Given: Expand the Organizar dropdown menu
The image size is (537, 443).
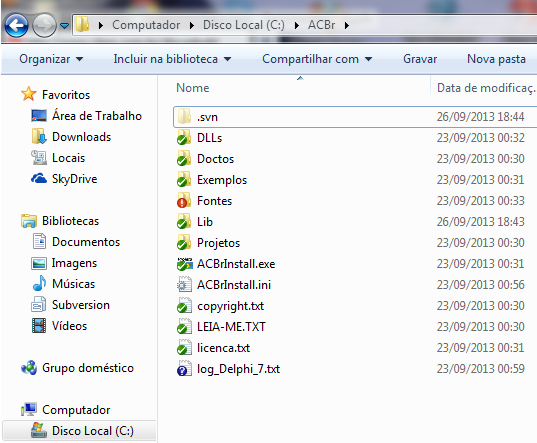Looking at the screenshot, I should 51,59.
